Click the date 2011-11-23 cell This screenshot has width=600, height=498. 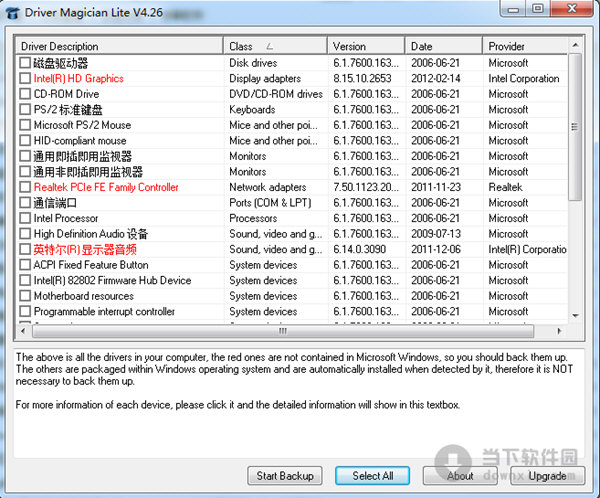click(x=436, y=187)
